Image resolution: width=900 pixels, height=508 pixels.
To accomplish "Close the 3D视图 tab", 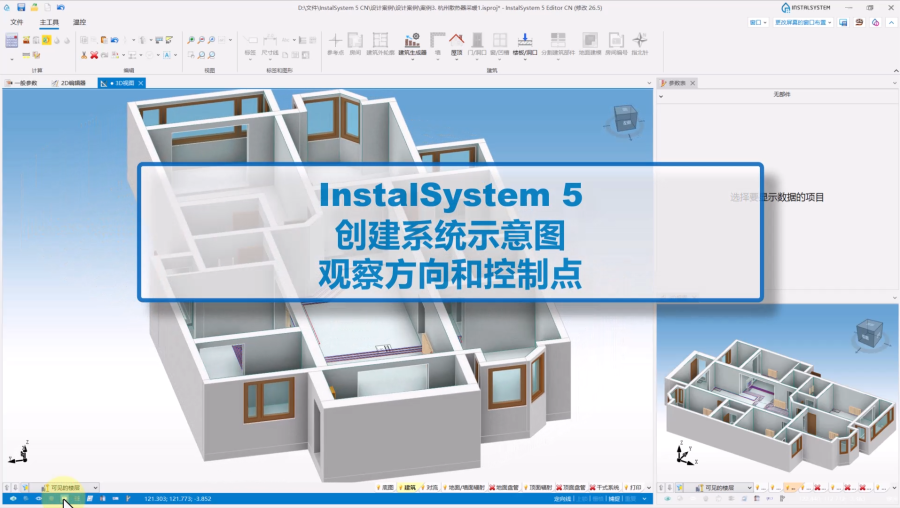I will coord(141,83).
